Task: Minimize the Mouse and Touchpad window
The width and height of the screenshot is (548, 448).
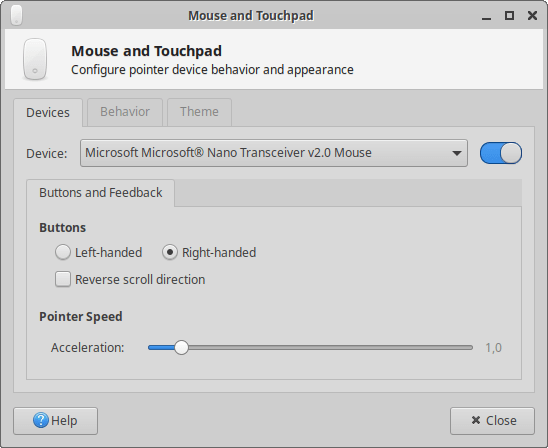Action: click(x=486, y=16)
